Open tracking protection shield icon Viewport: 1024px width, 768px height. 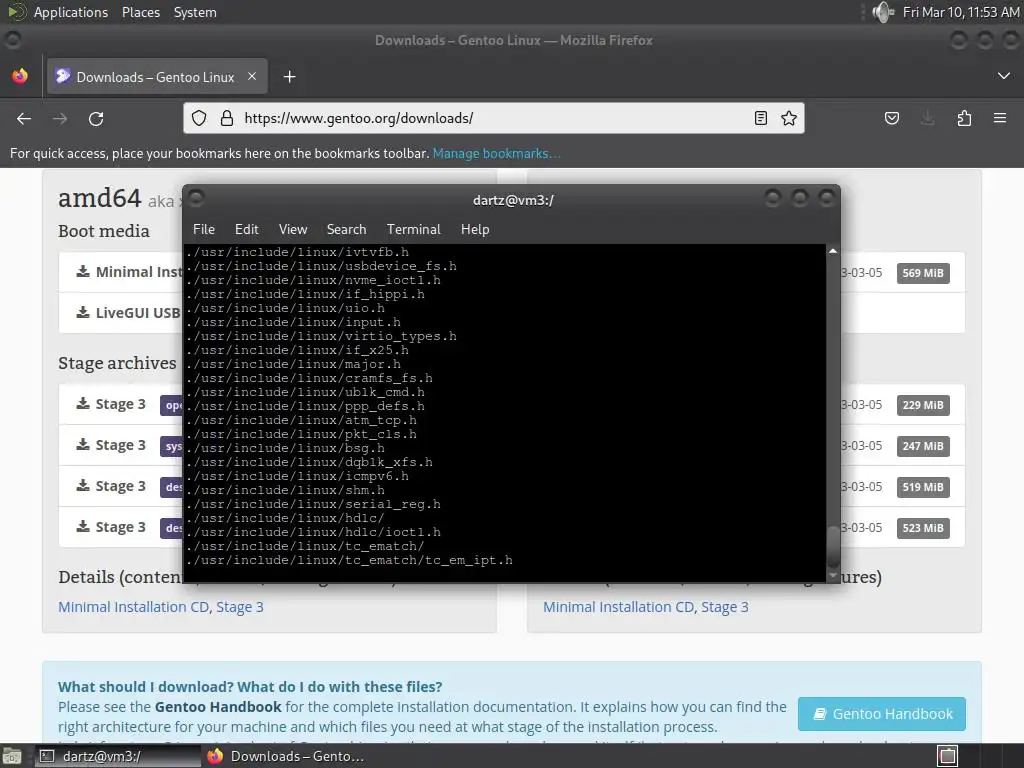point(199,118)
